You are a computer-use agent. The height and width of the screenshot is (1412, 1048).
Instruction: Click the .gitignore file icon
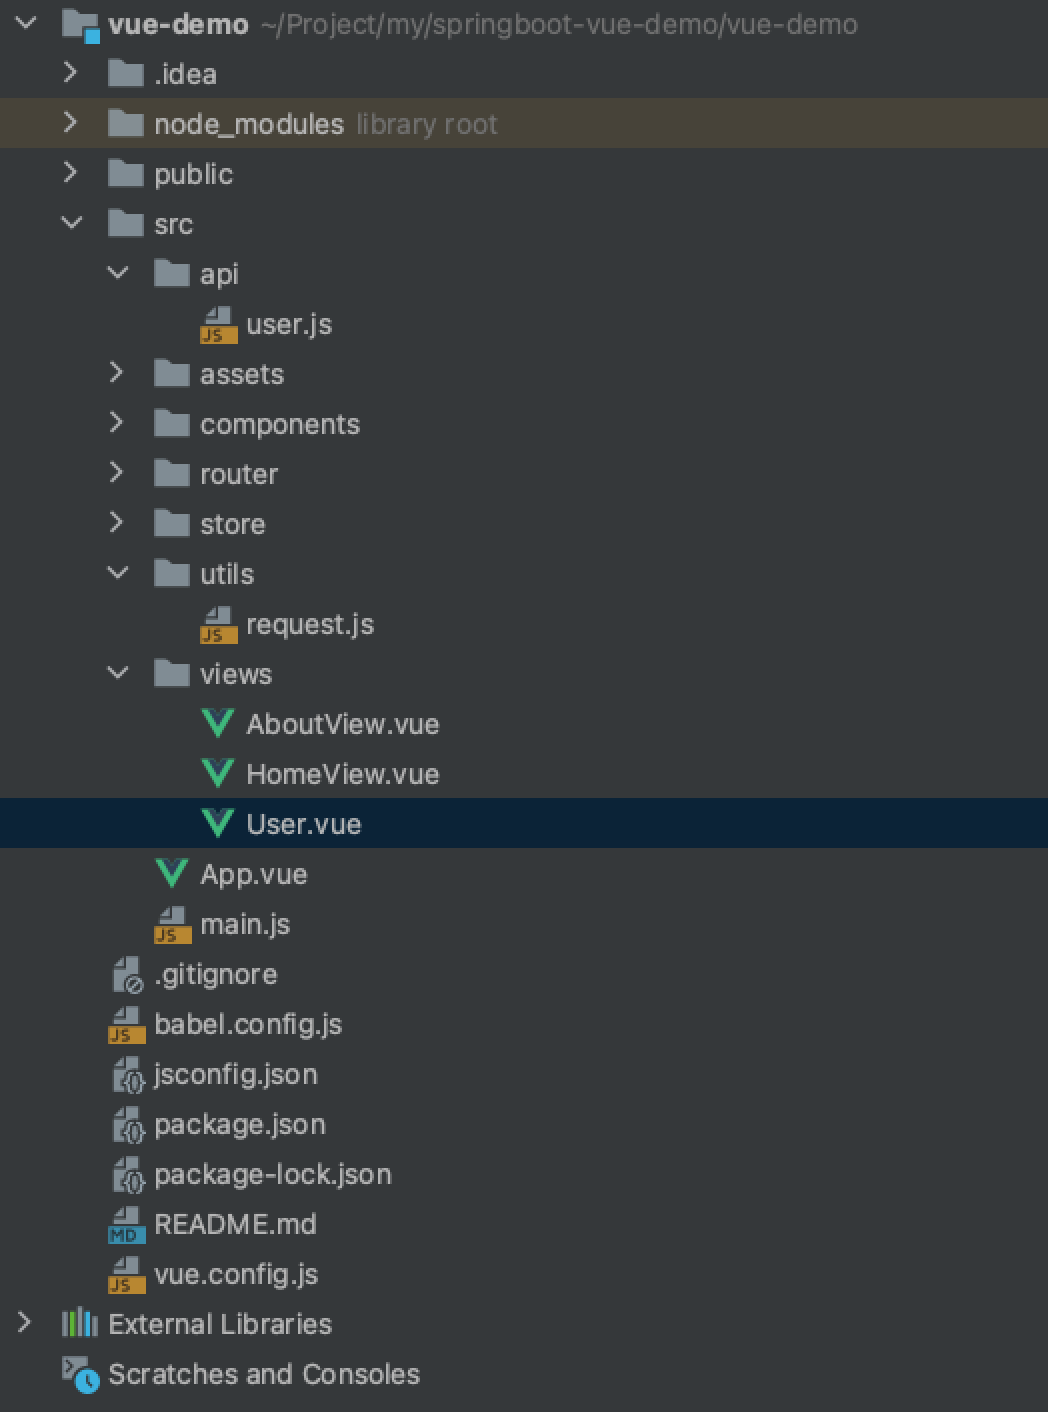tap(127, 975)
